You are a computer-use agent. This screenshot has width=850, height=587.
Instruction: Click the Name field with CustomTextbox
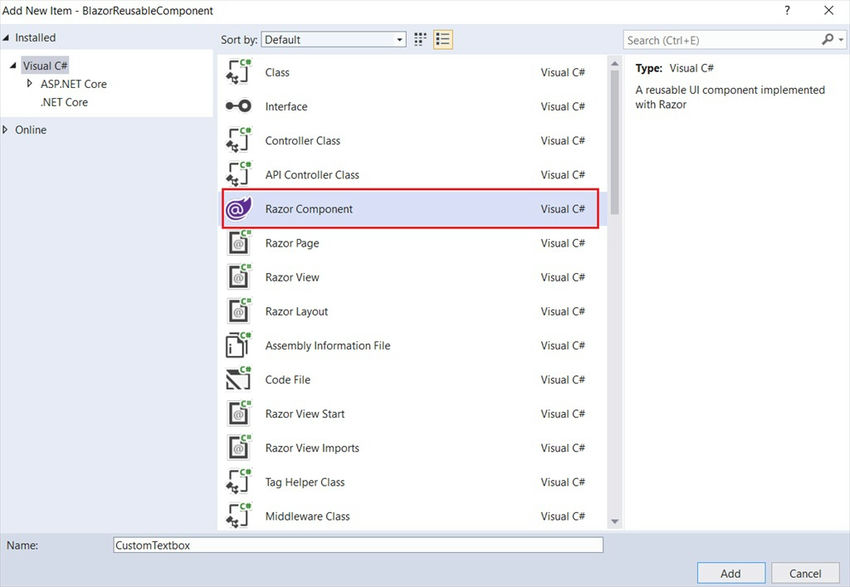tap(358, 545)
